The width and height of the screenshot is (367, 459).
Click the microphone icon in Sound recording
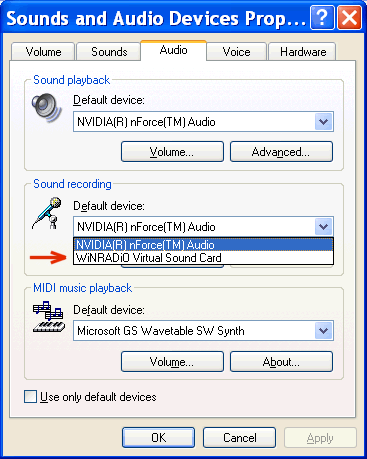47,213
